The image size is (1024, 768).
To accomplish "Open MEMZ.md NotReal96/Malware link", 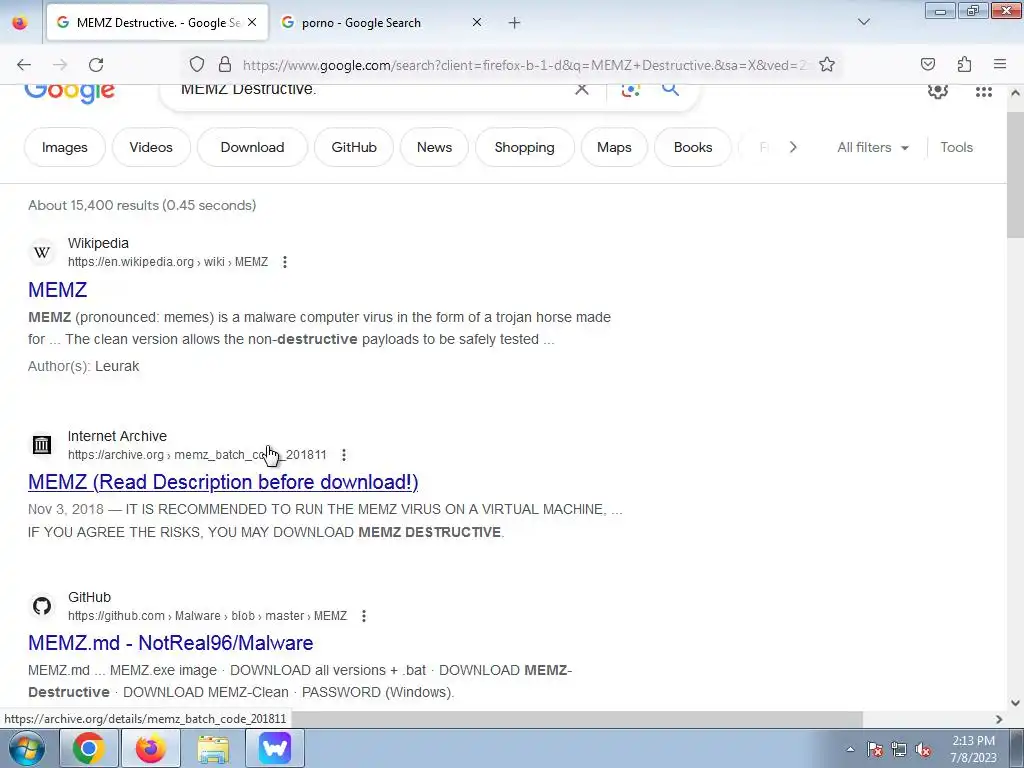I will pos(170,643).
